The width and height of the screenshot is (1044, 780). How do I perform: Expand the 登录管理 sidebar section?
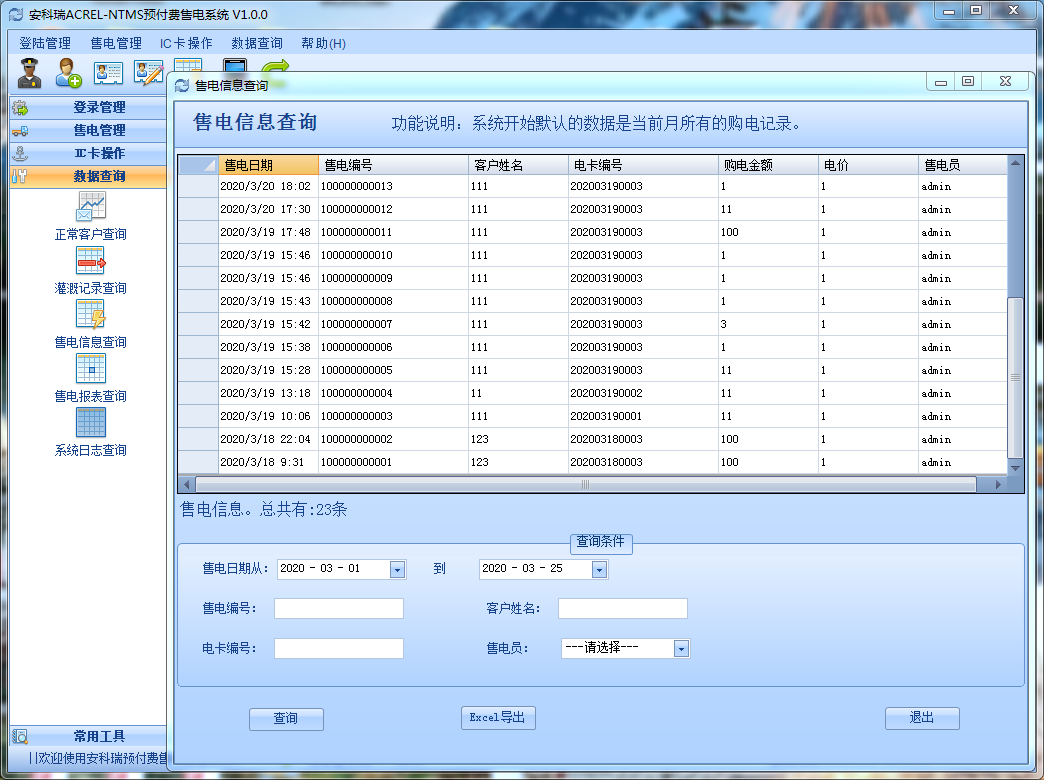(88, 107)
